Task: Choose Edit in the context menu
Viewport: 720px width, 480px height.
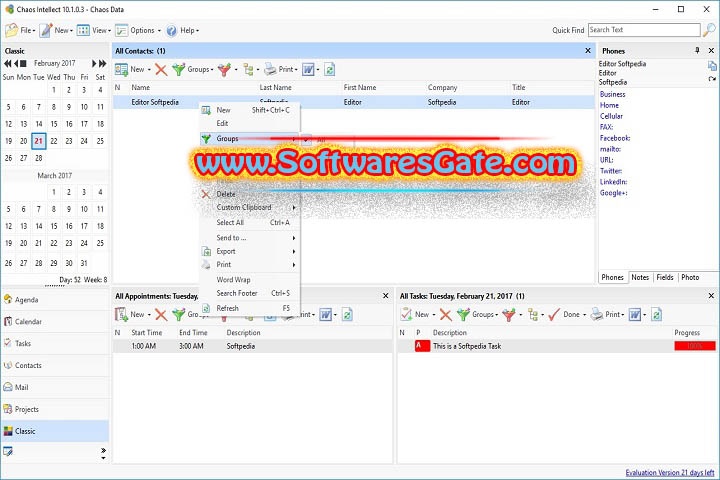Action: click(250, 124)
